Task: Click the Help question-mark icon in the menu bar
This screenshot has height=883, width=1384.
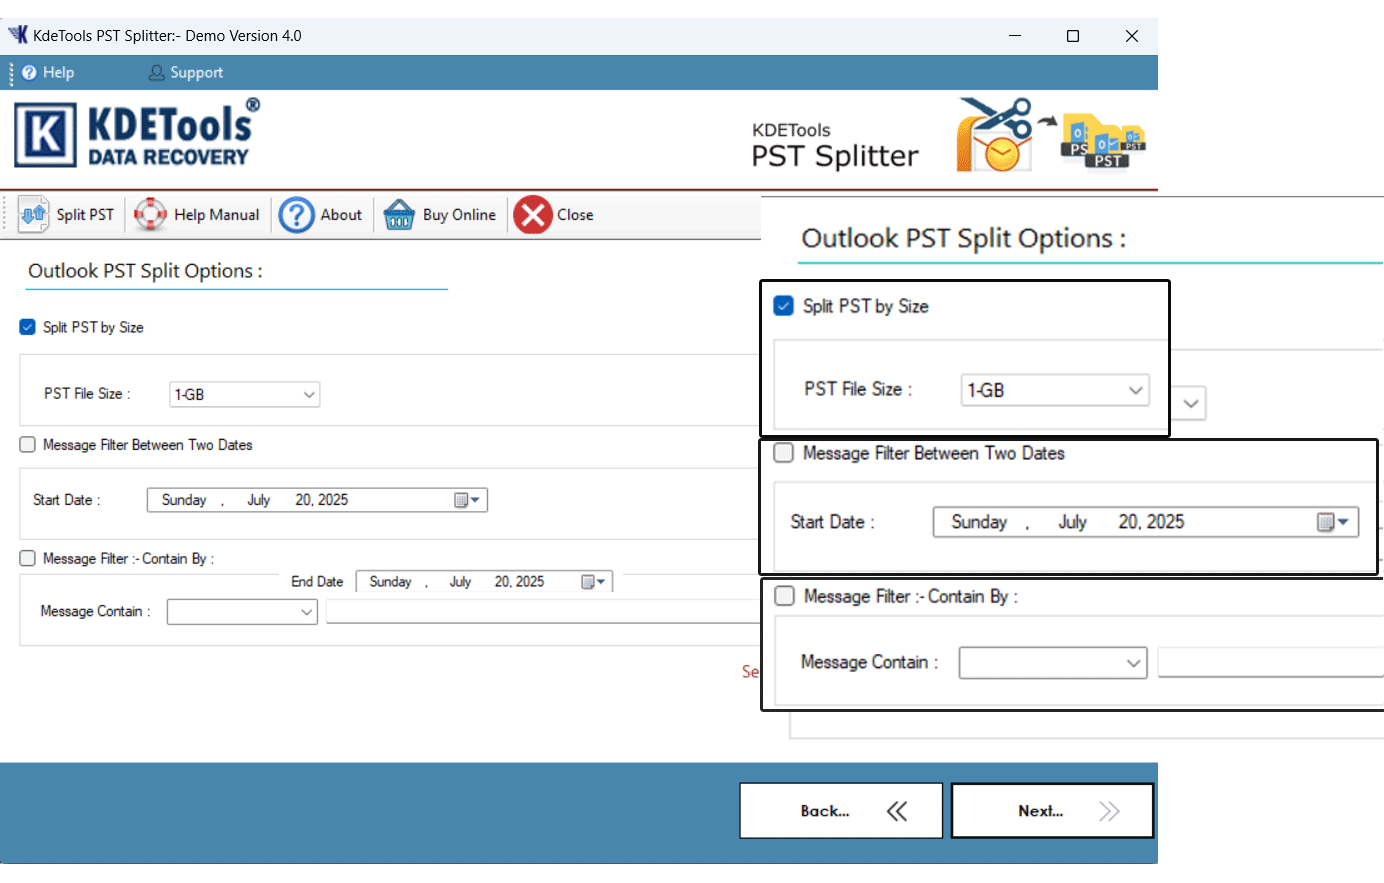Action: coord(31,72)
